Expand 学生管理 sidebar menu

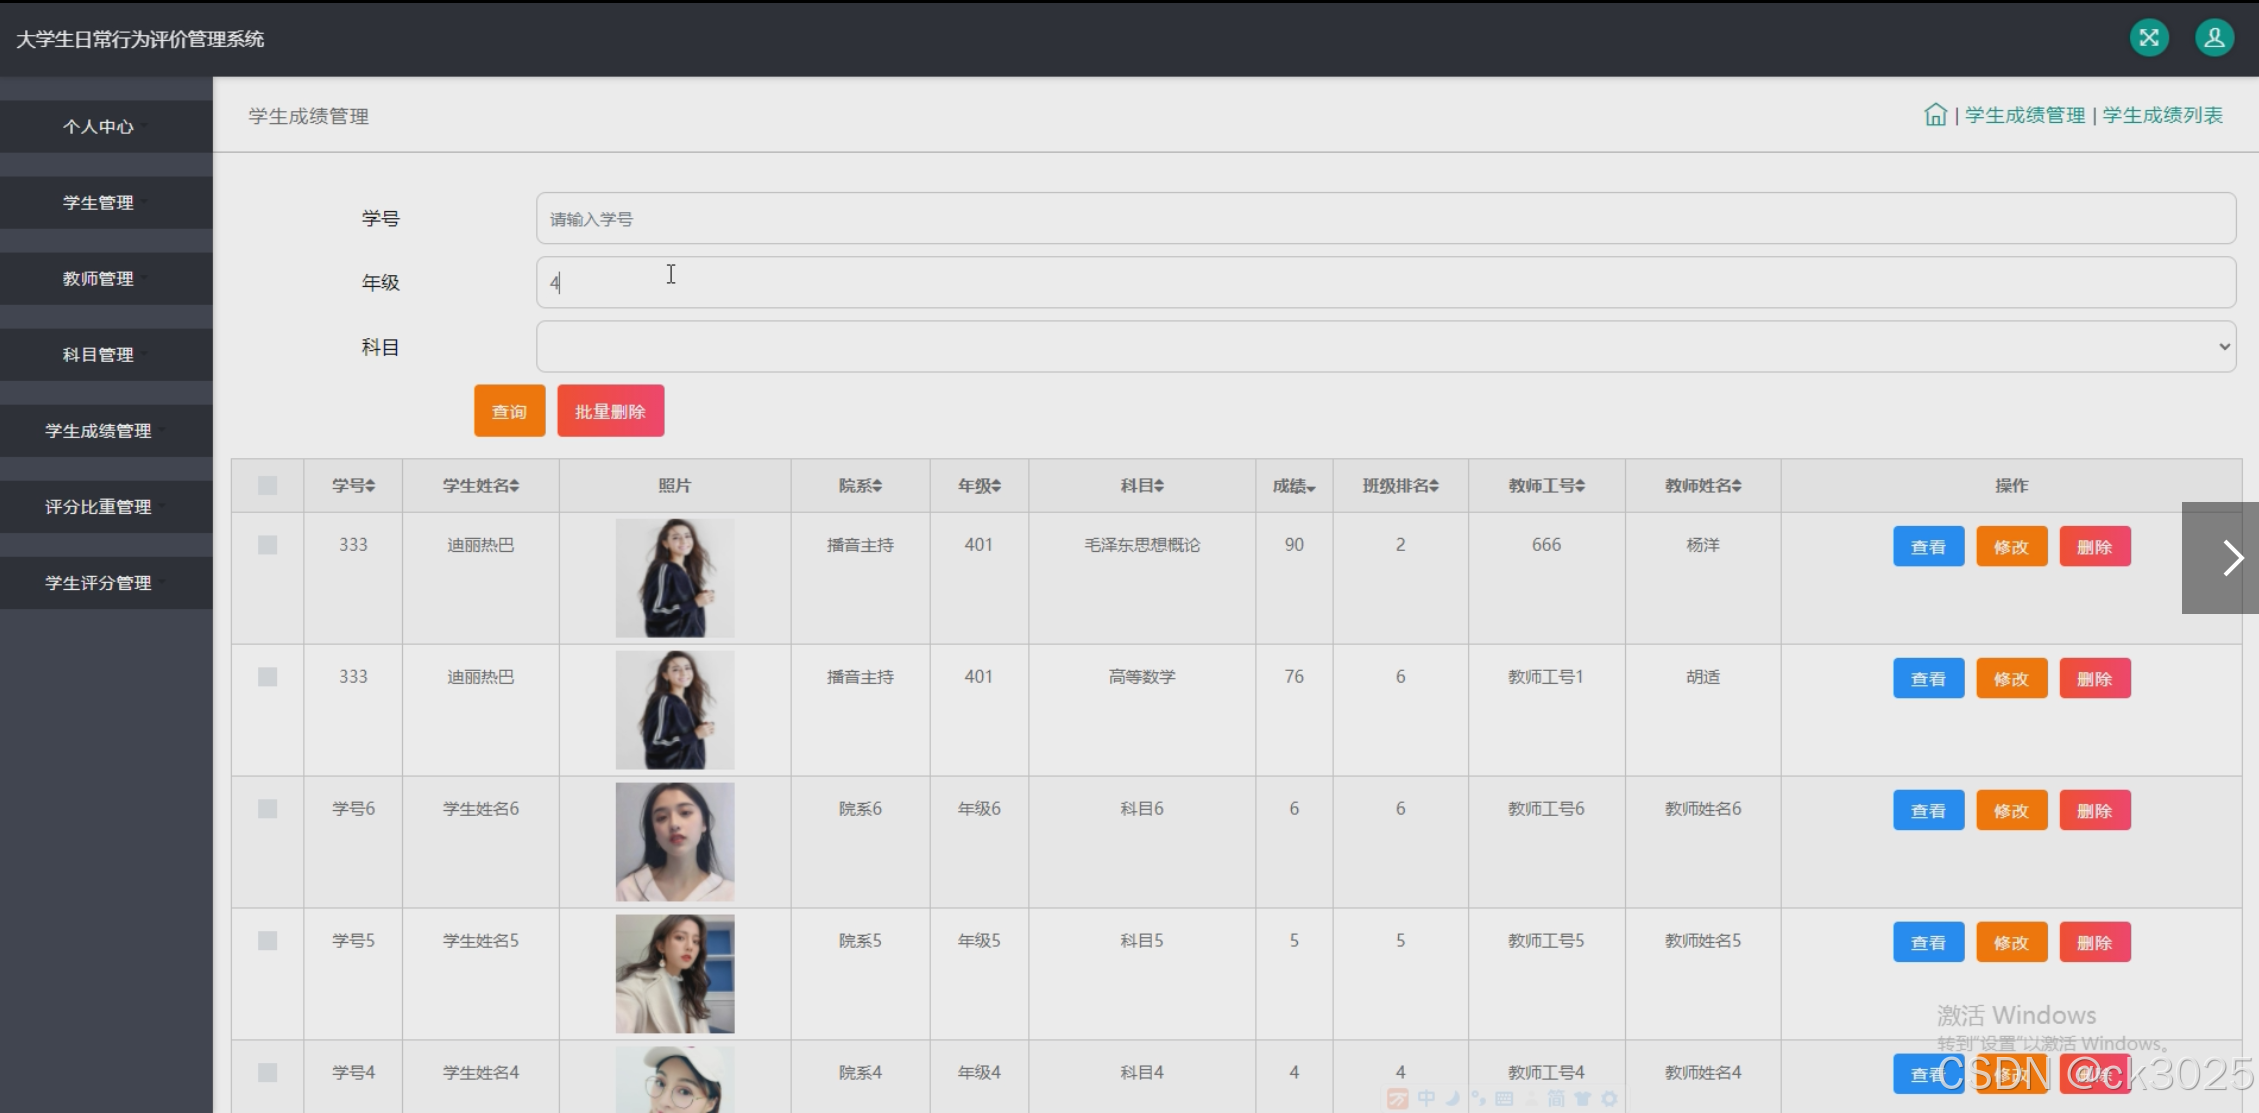coord(98,203)
